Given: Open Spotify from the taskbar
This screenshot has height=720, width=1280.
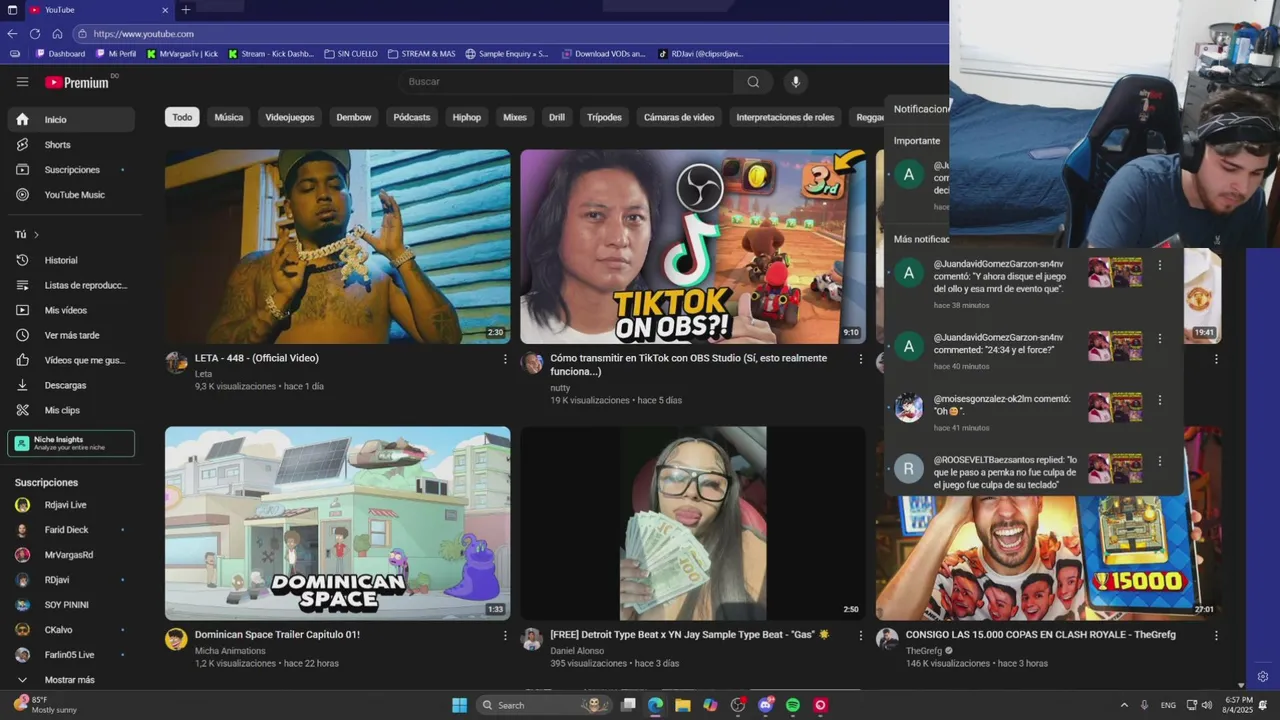Looking at the screenshot, I should point(793,705).
